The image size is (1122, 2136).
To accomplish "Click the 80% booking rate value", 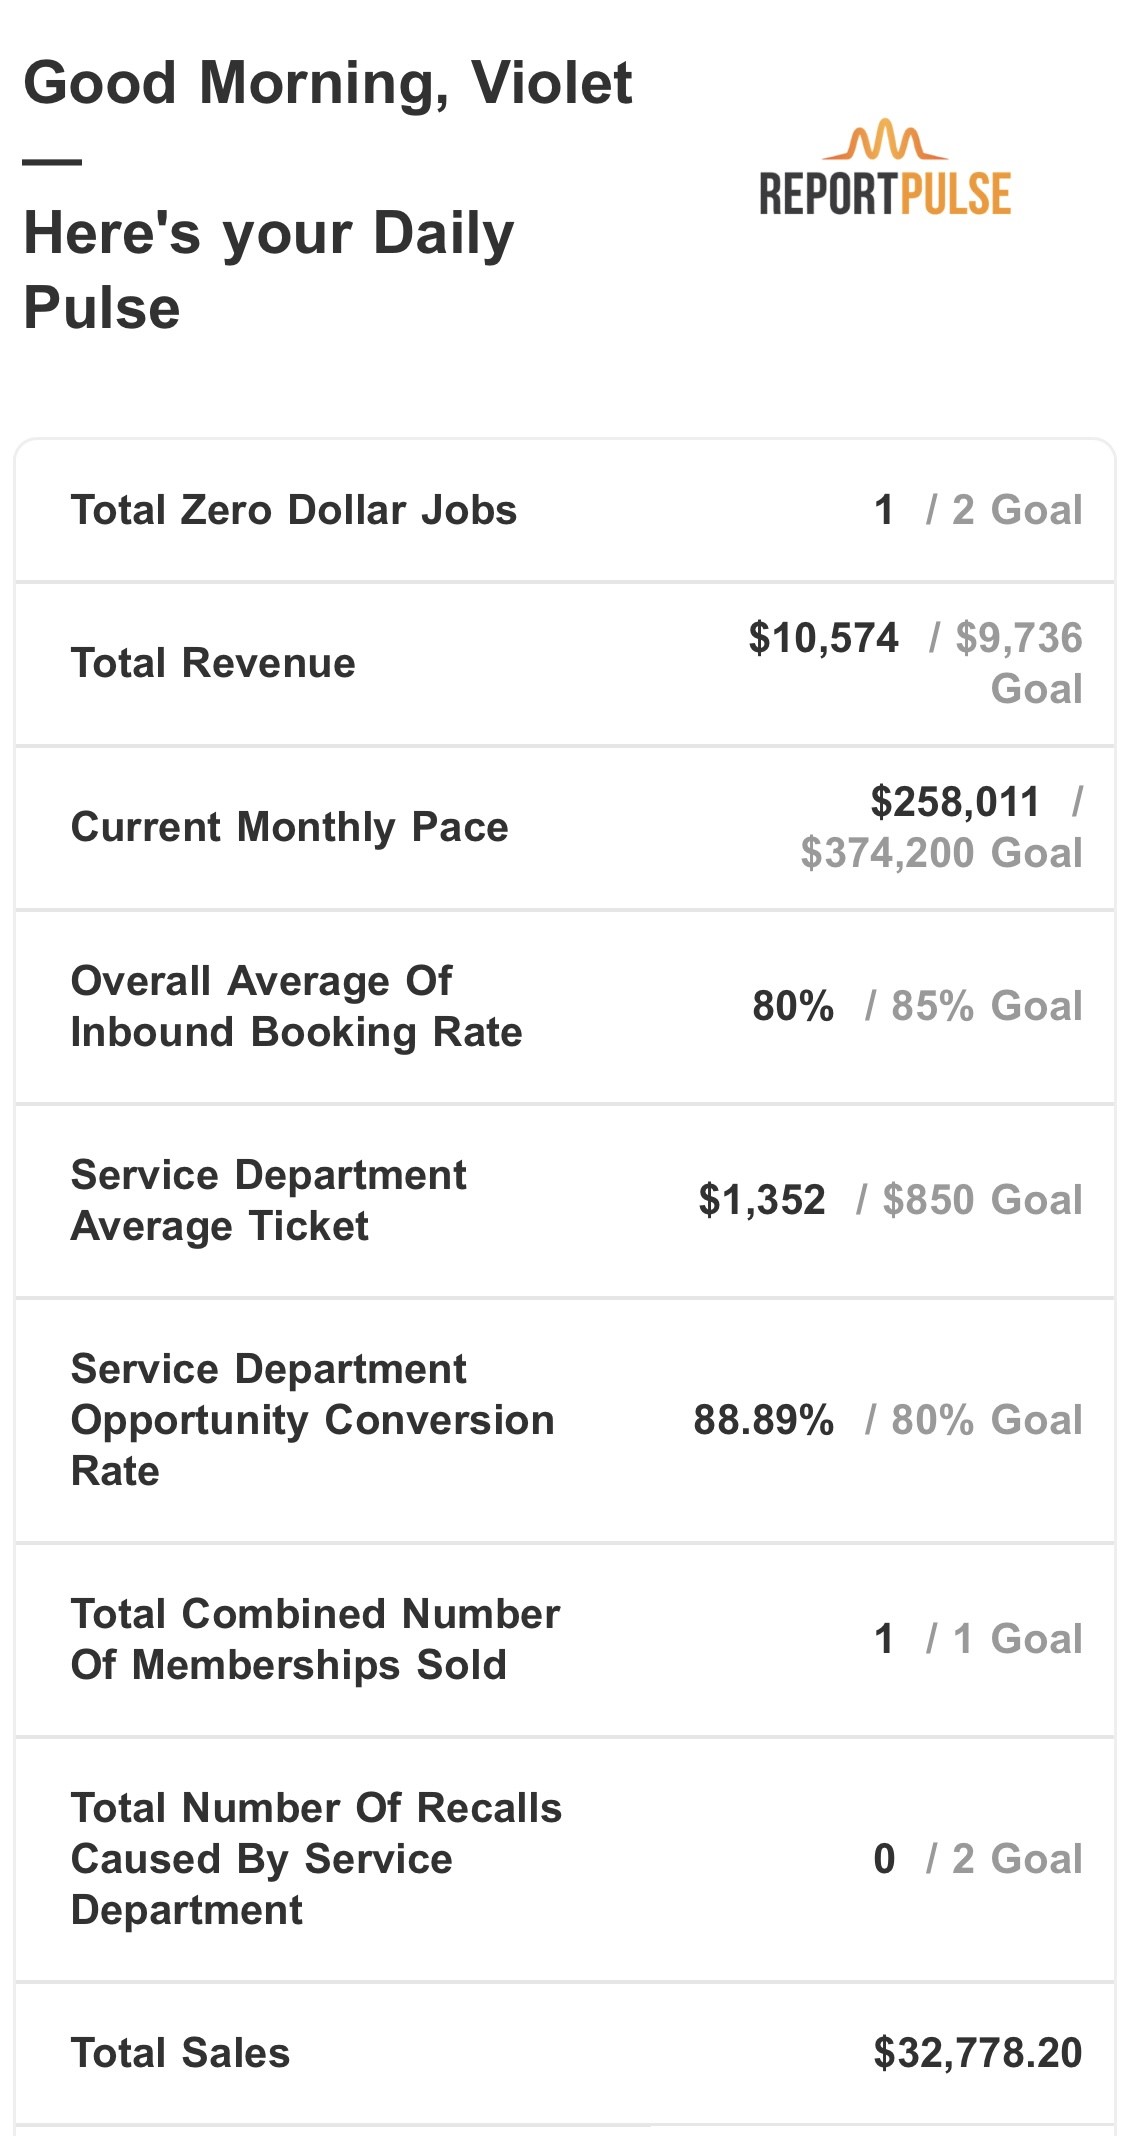I will (x=793, y=1006).
